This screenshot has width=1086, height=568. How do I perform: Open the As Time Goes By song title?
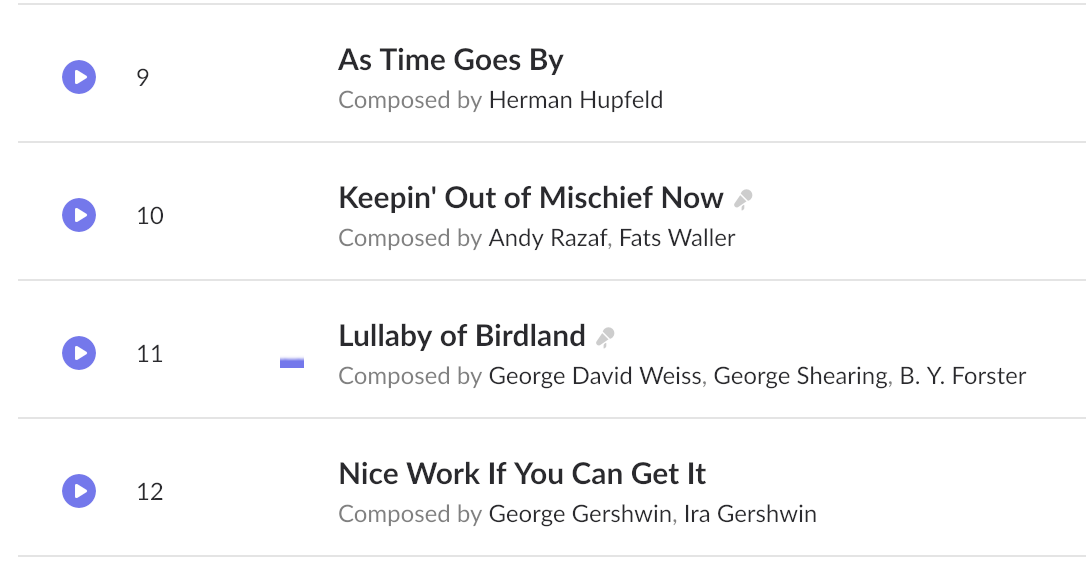pos(451,60)
